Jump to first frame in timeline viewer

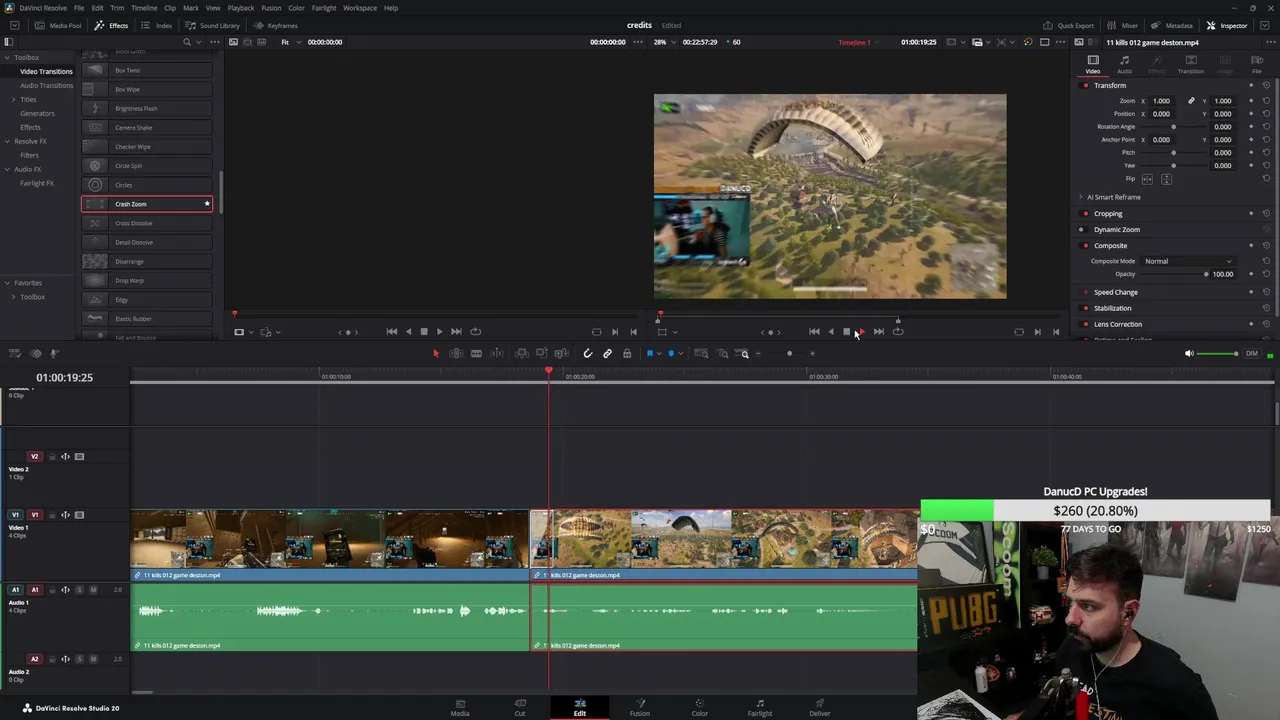coord(814,332)
